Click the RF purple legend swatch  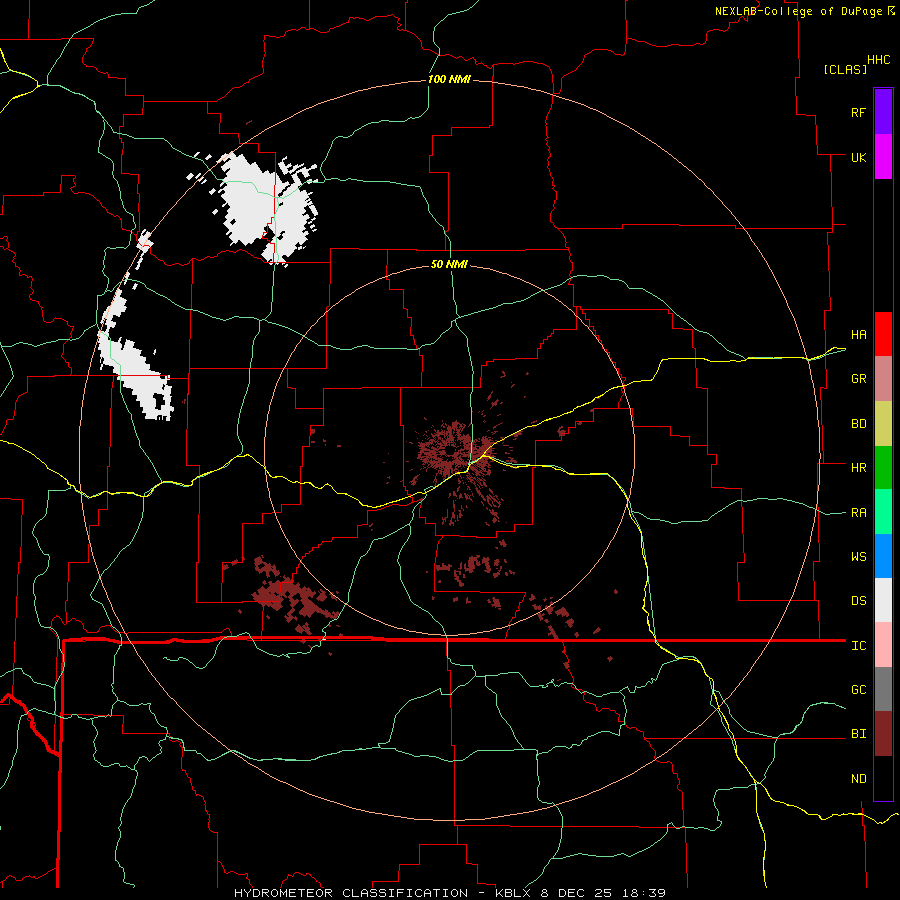[883, 112]
